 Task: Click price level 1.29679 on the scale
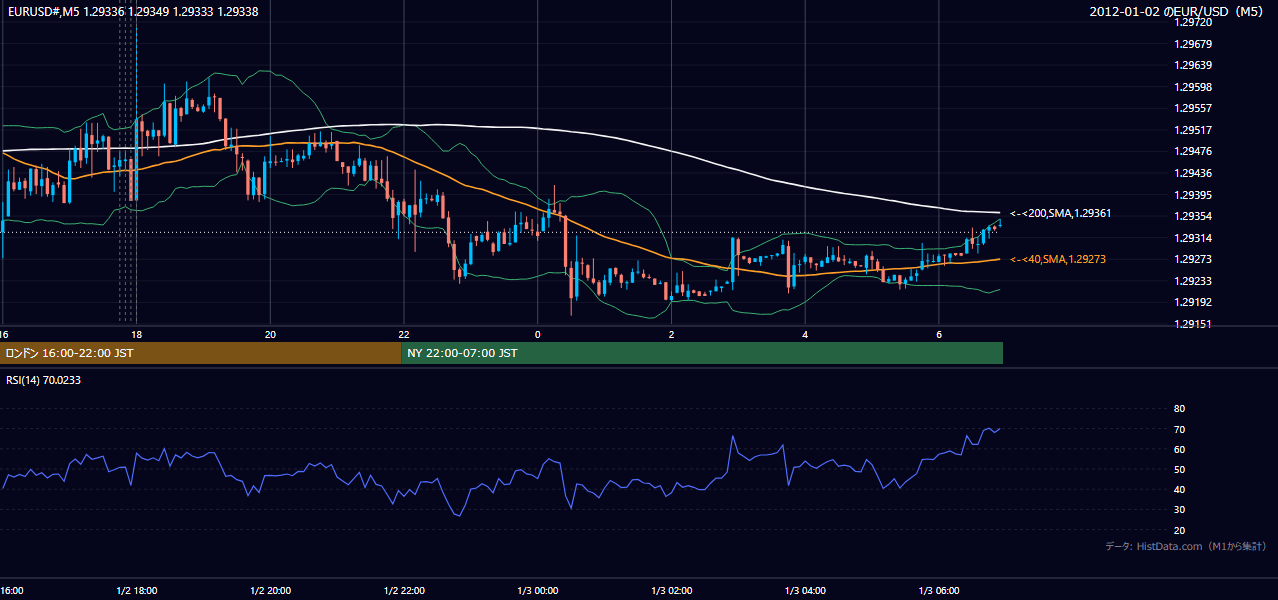click(1193, 44)
